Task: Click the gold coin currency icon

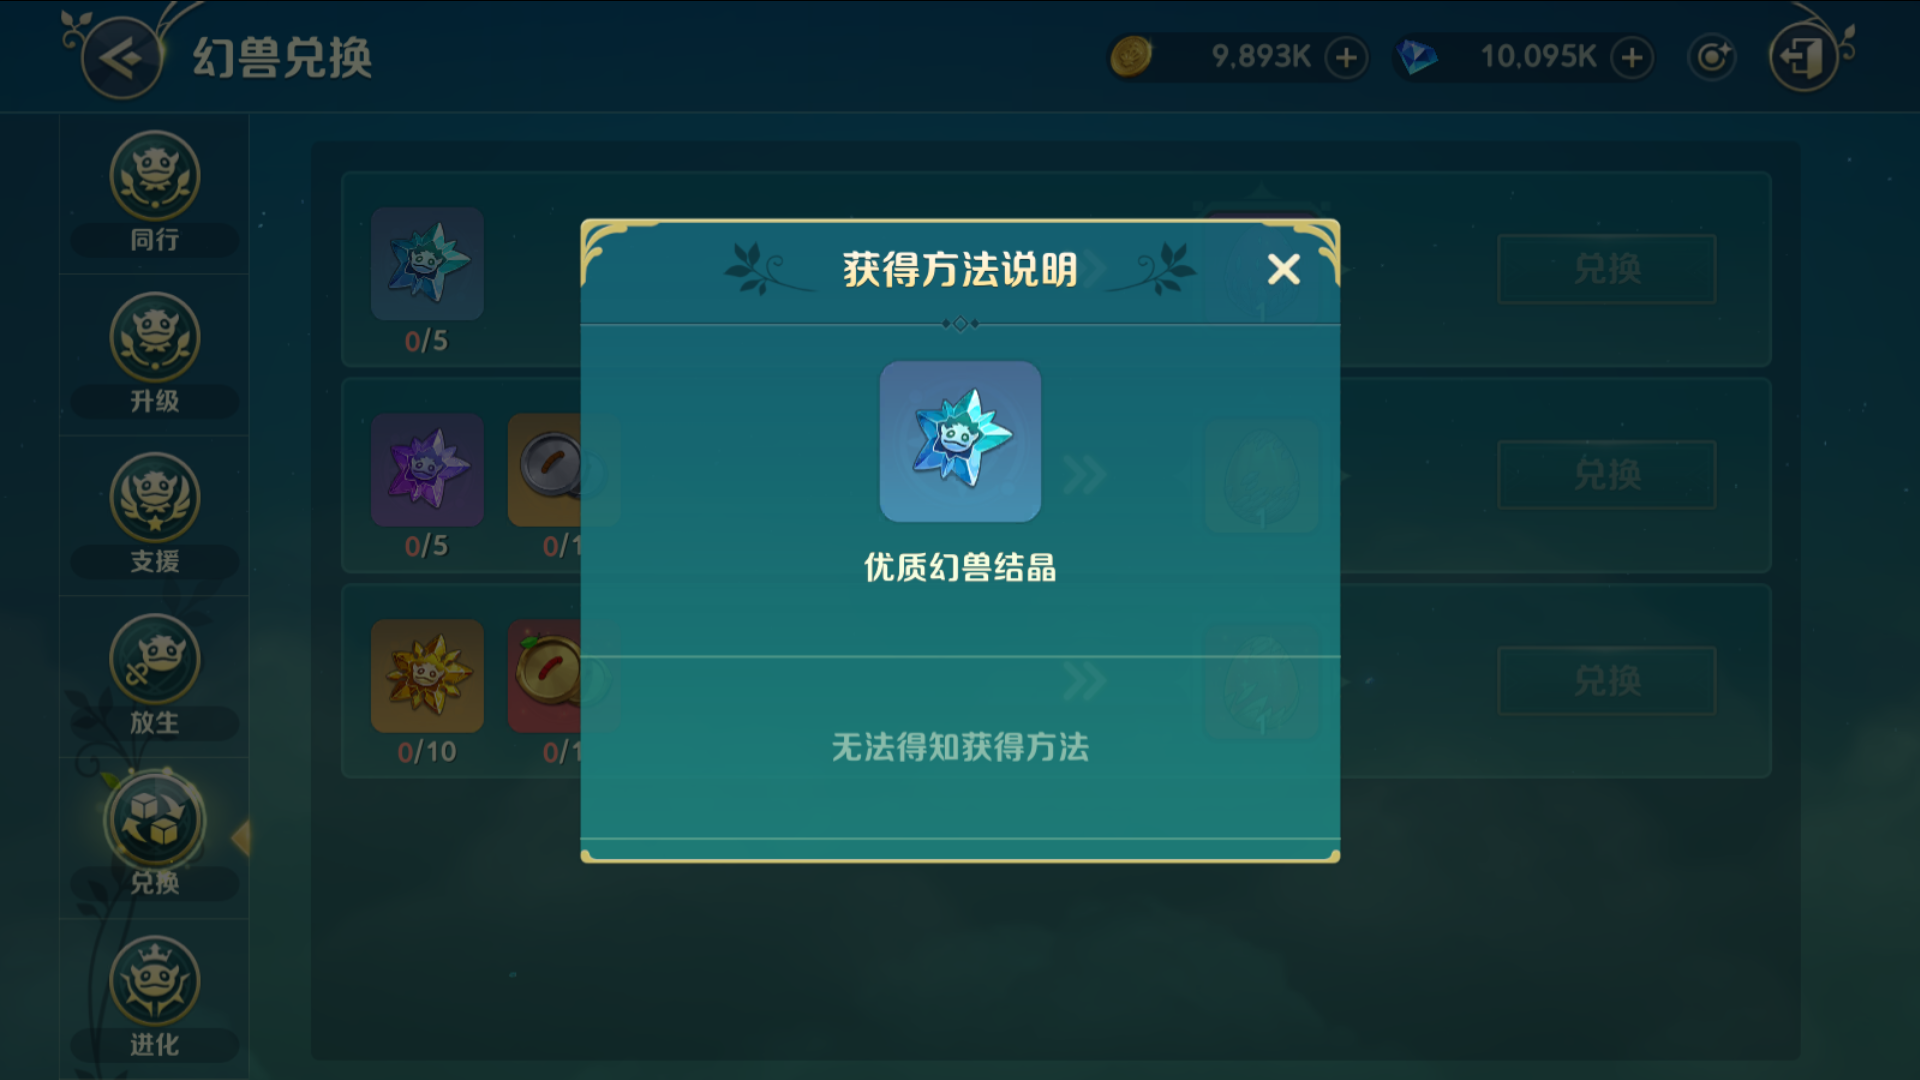Action: [1131, 56]
